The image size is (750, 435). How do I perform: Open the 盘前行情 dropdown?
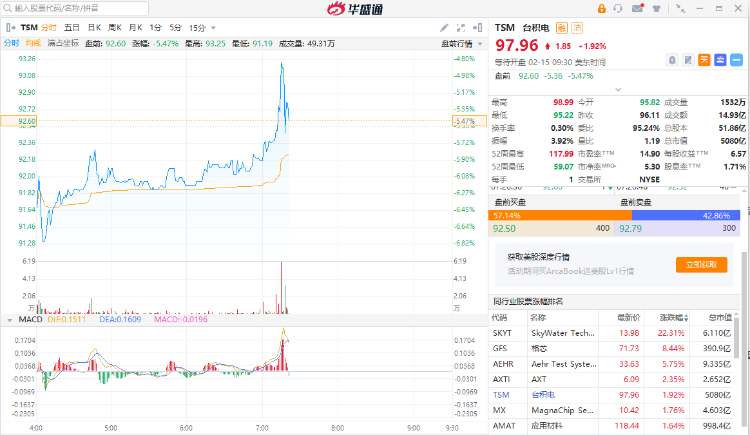click(462, 44)
